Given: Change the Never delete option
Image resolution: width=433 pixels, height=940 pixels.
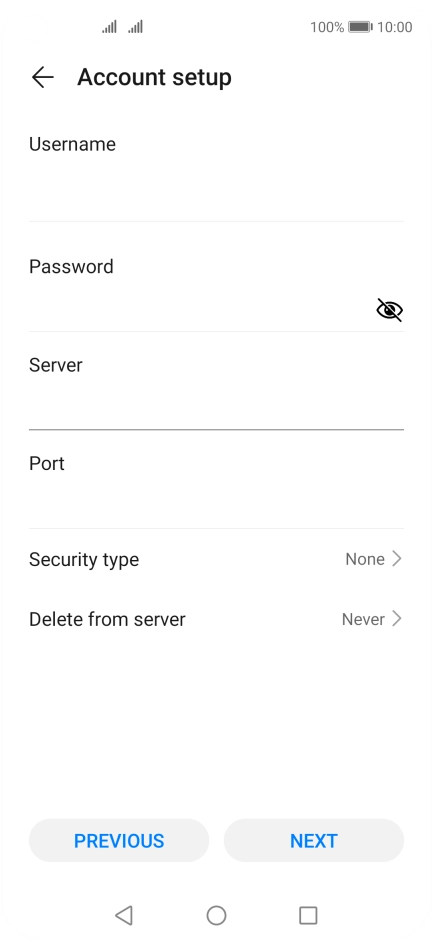Looking at the screenshot, I should 363,619.
